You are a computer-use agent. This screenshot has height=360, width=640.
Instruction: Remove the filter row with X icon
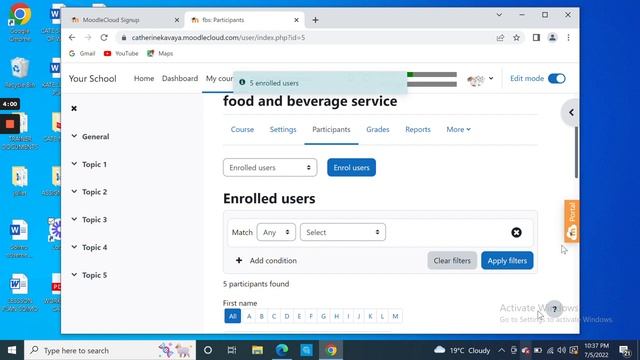coord(516,232)
